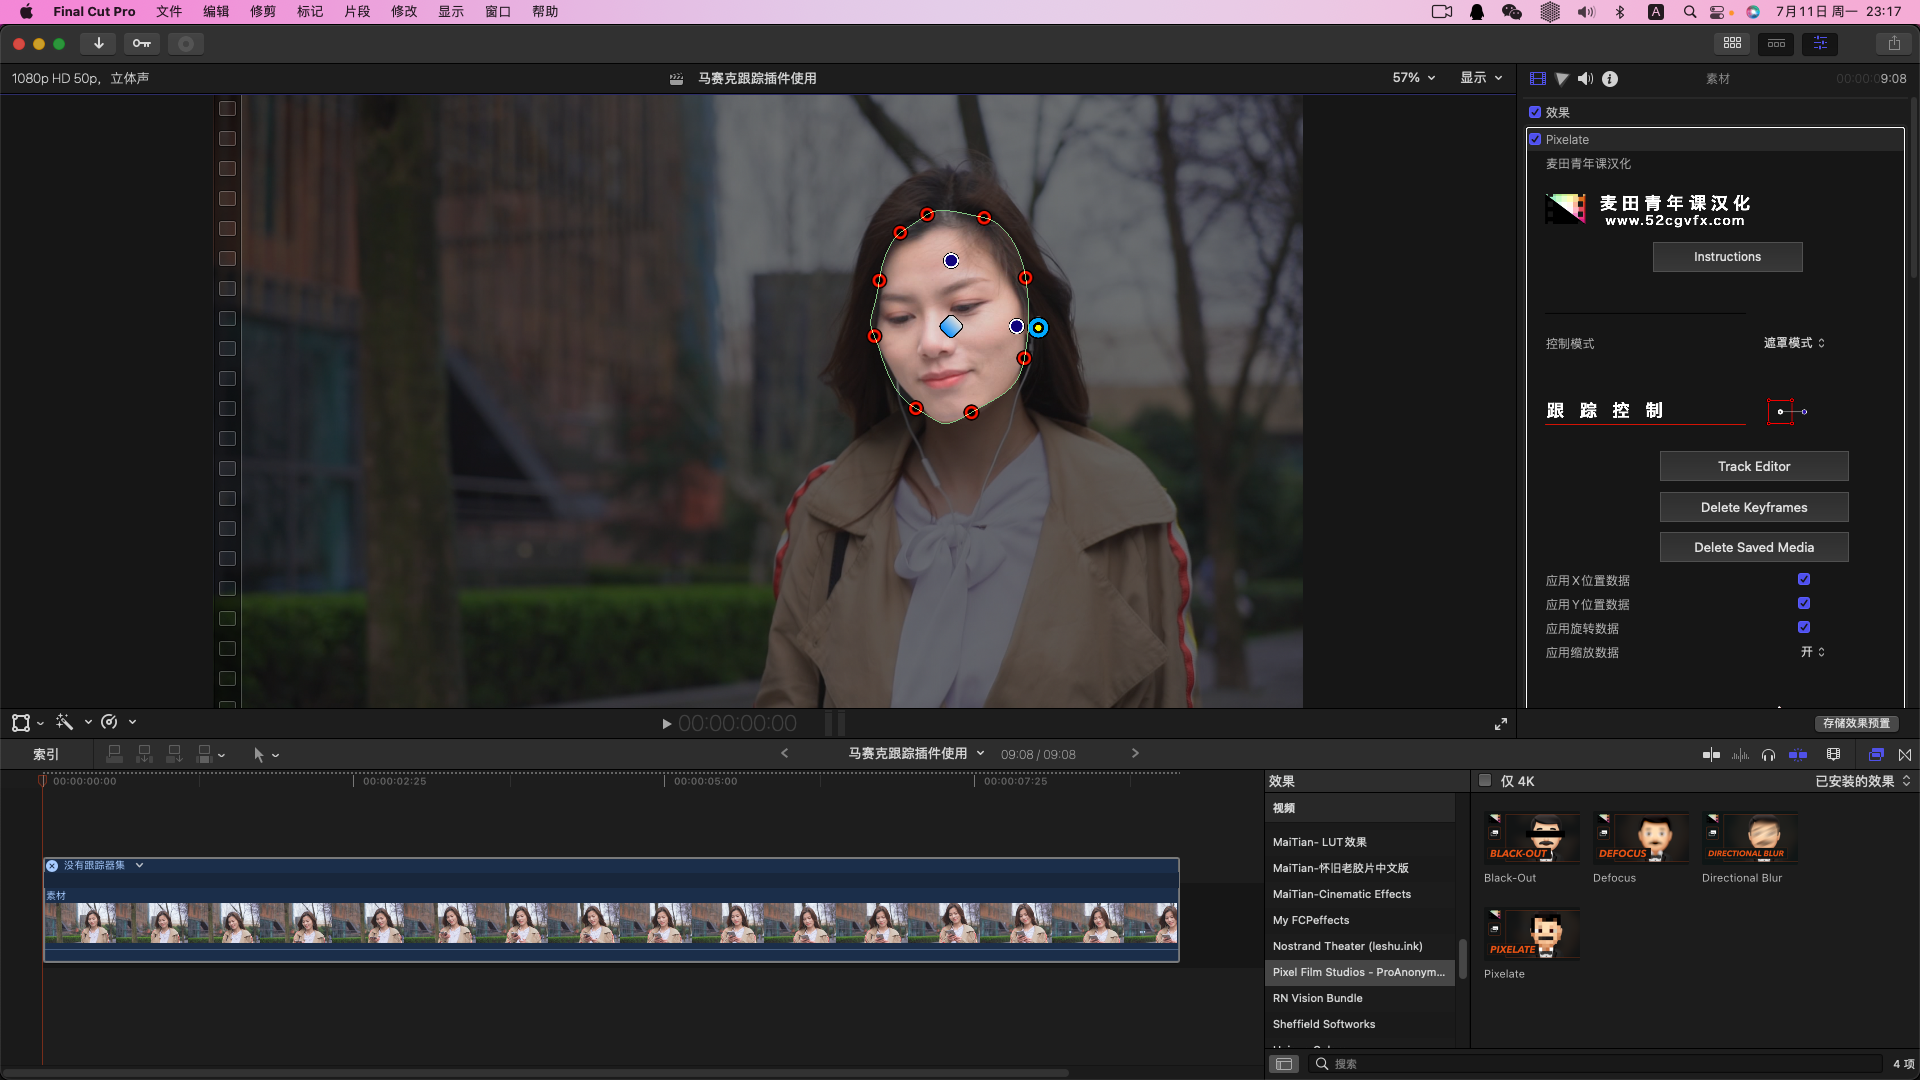Open Spotlight search in menu bar

tap(1690, 12)
